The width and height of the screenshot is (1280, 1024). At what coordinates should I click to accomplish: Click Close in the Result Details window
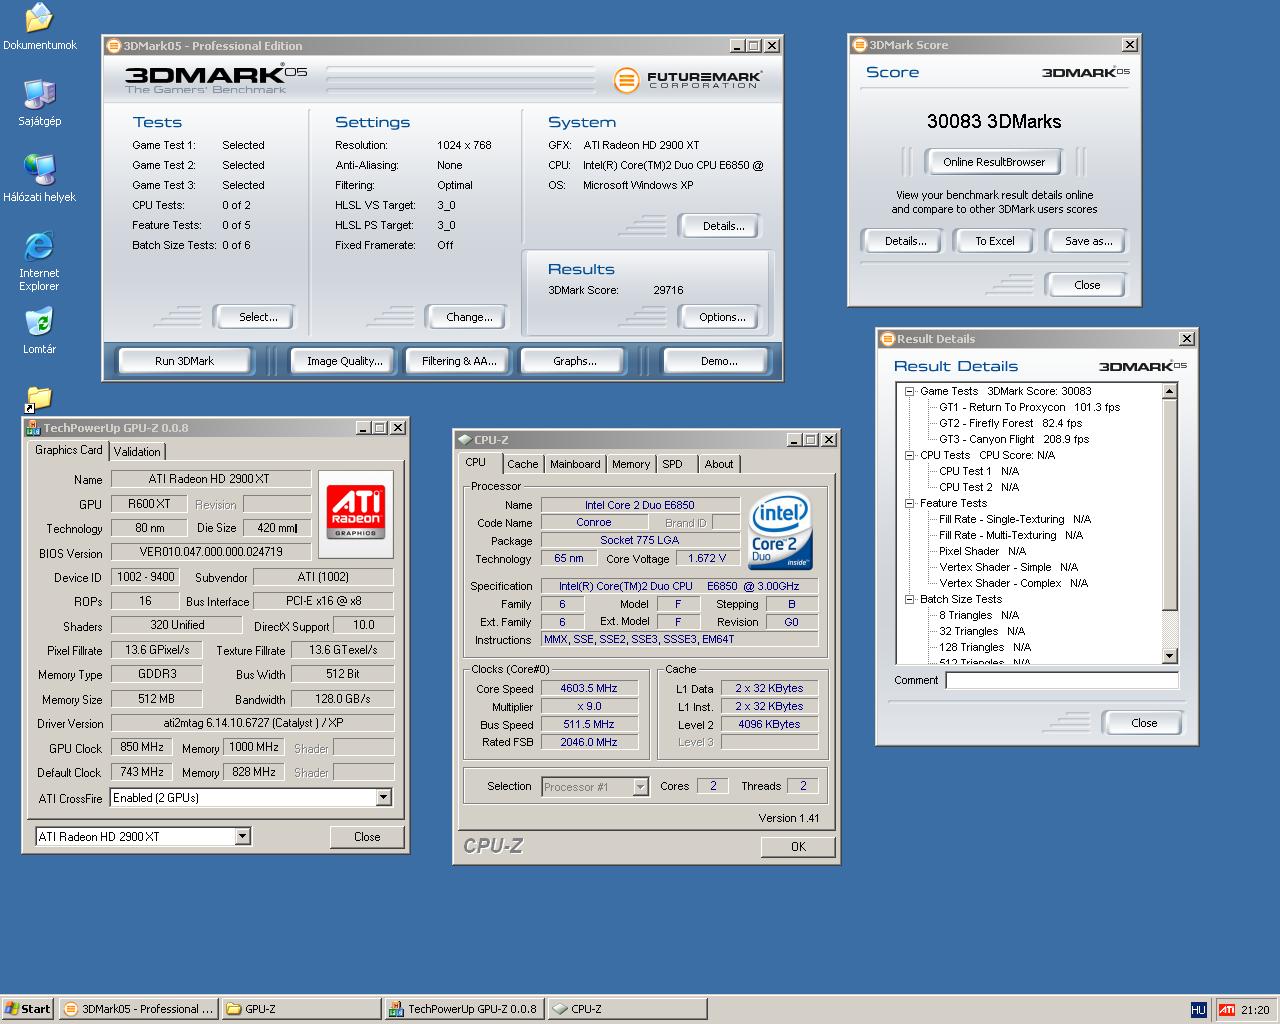(x=1144, y=723)
